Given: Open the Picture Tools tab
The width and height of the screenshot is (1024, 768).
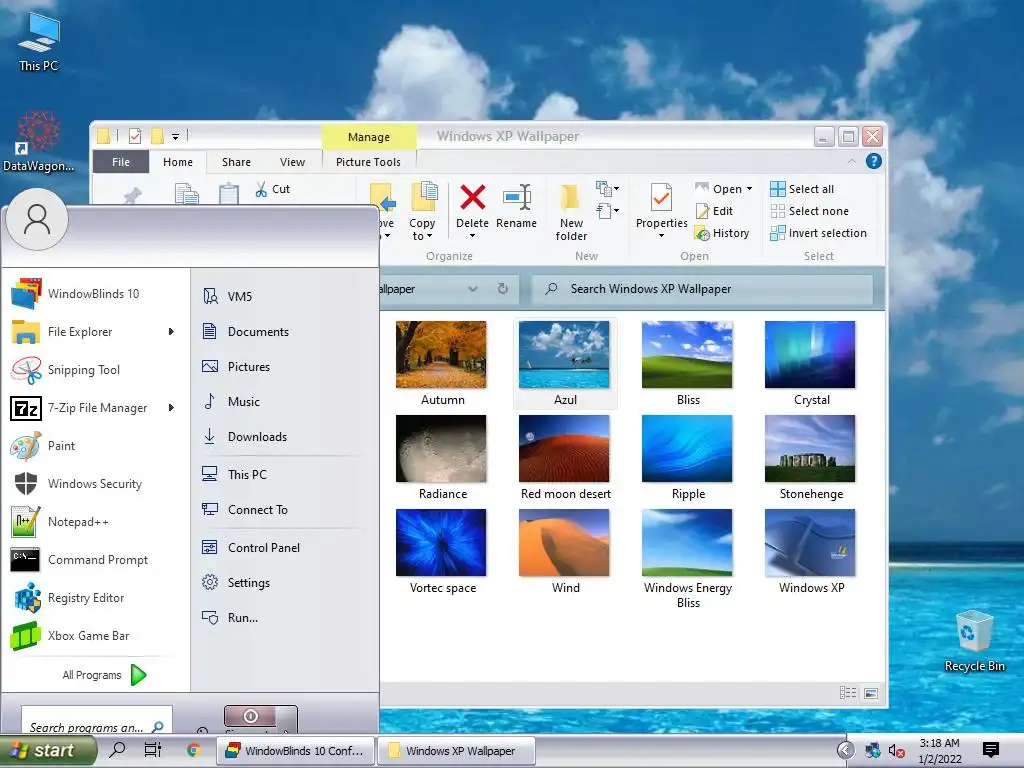Looking at the screenshot, I should [368, 162].
